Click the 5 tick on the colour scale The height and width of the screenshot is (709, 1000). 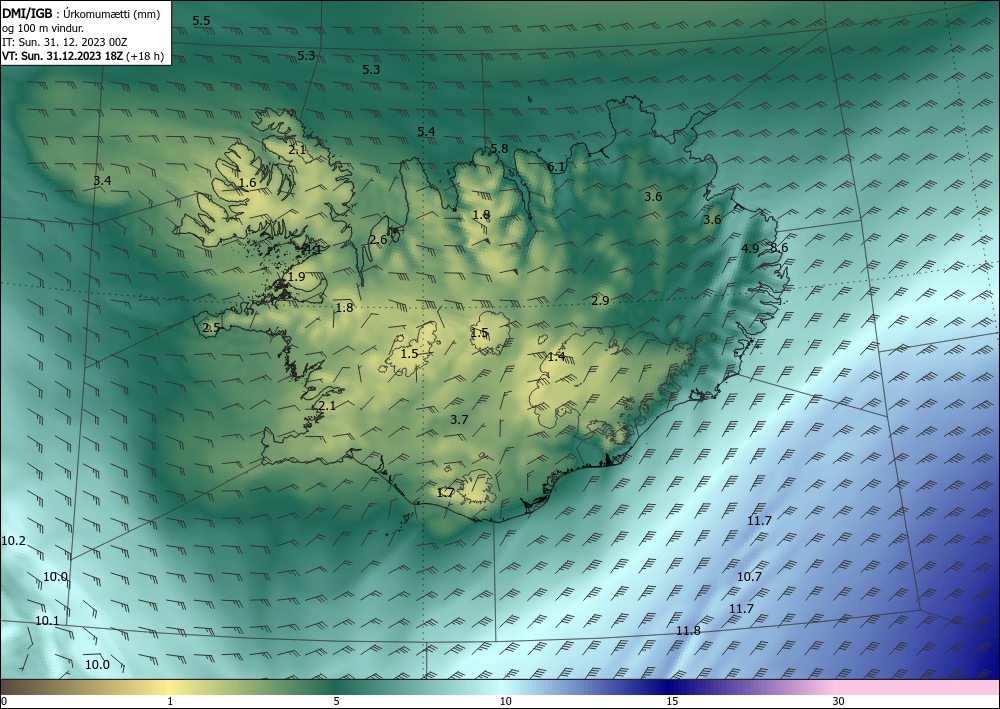point(336,701)
